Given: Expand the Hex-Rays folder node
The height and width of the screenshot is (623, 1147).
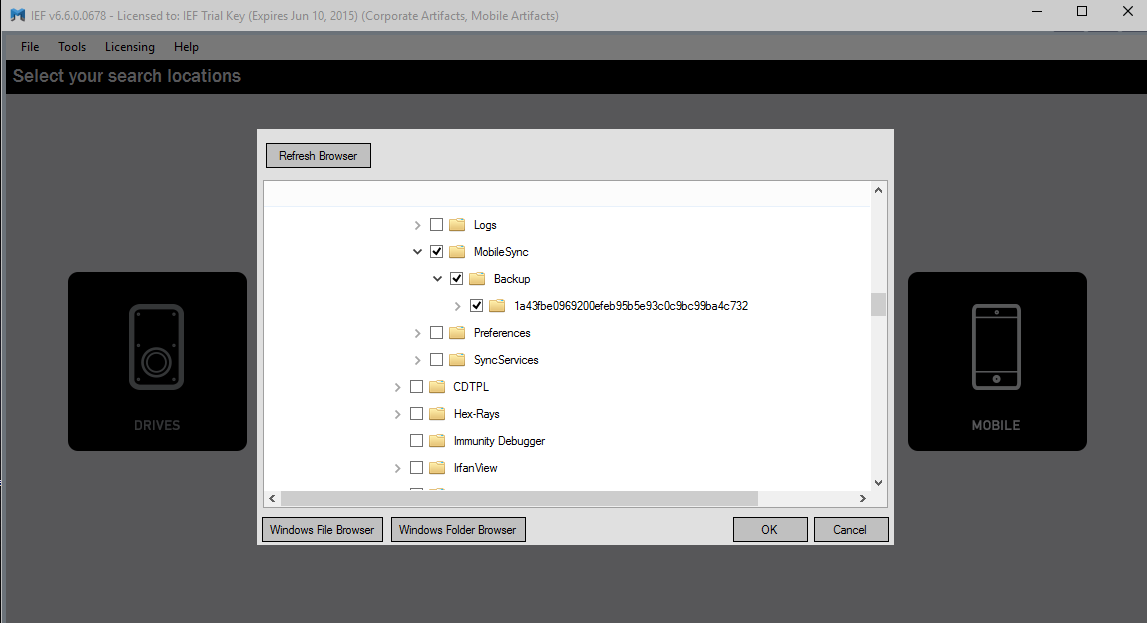Looking at the screenshot, I should (397, 415).
